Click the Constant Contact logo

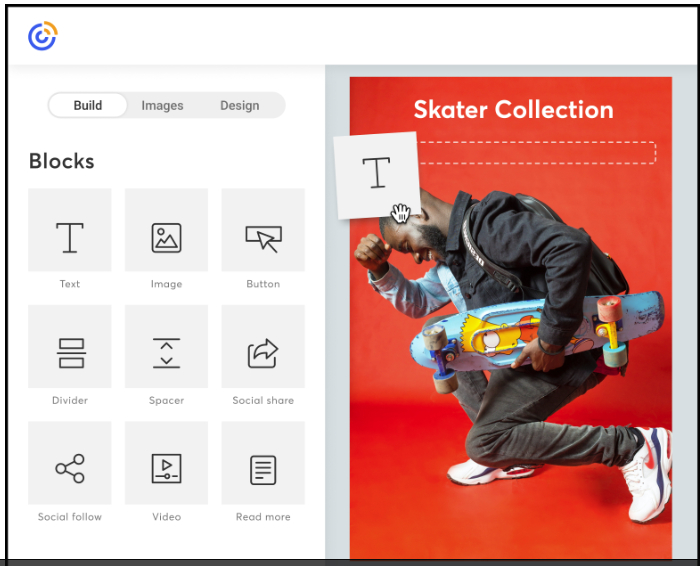coord(43,36)
